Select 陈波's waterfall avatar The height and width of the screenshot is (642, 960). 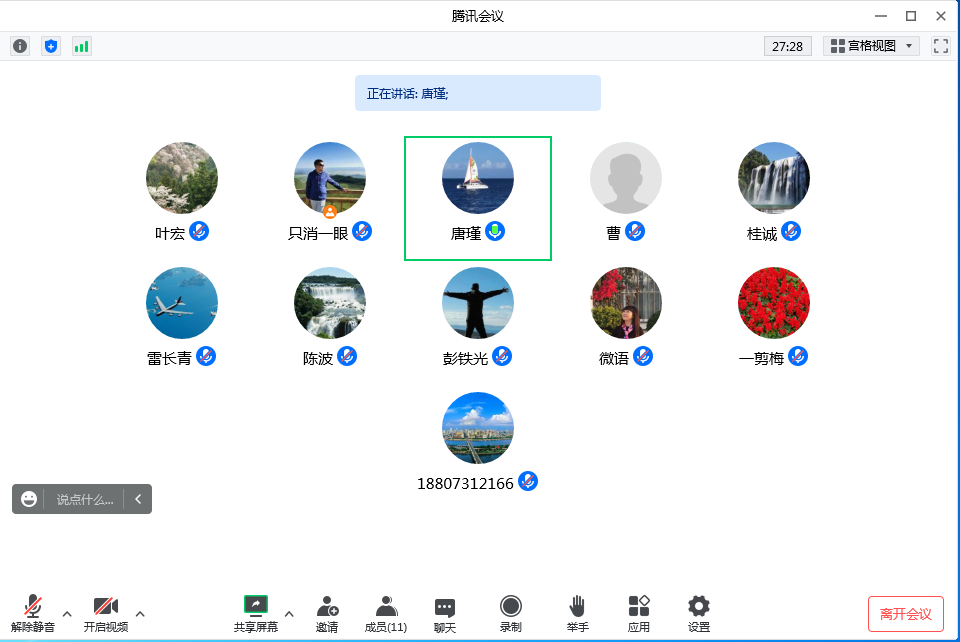coord(330,303)
